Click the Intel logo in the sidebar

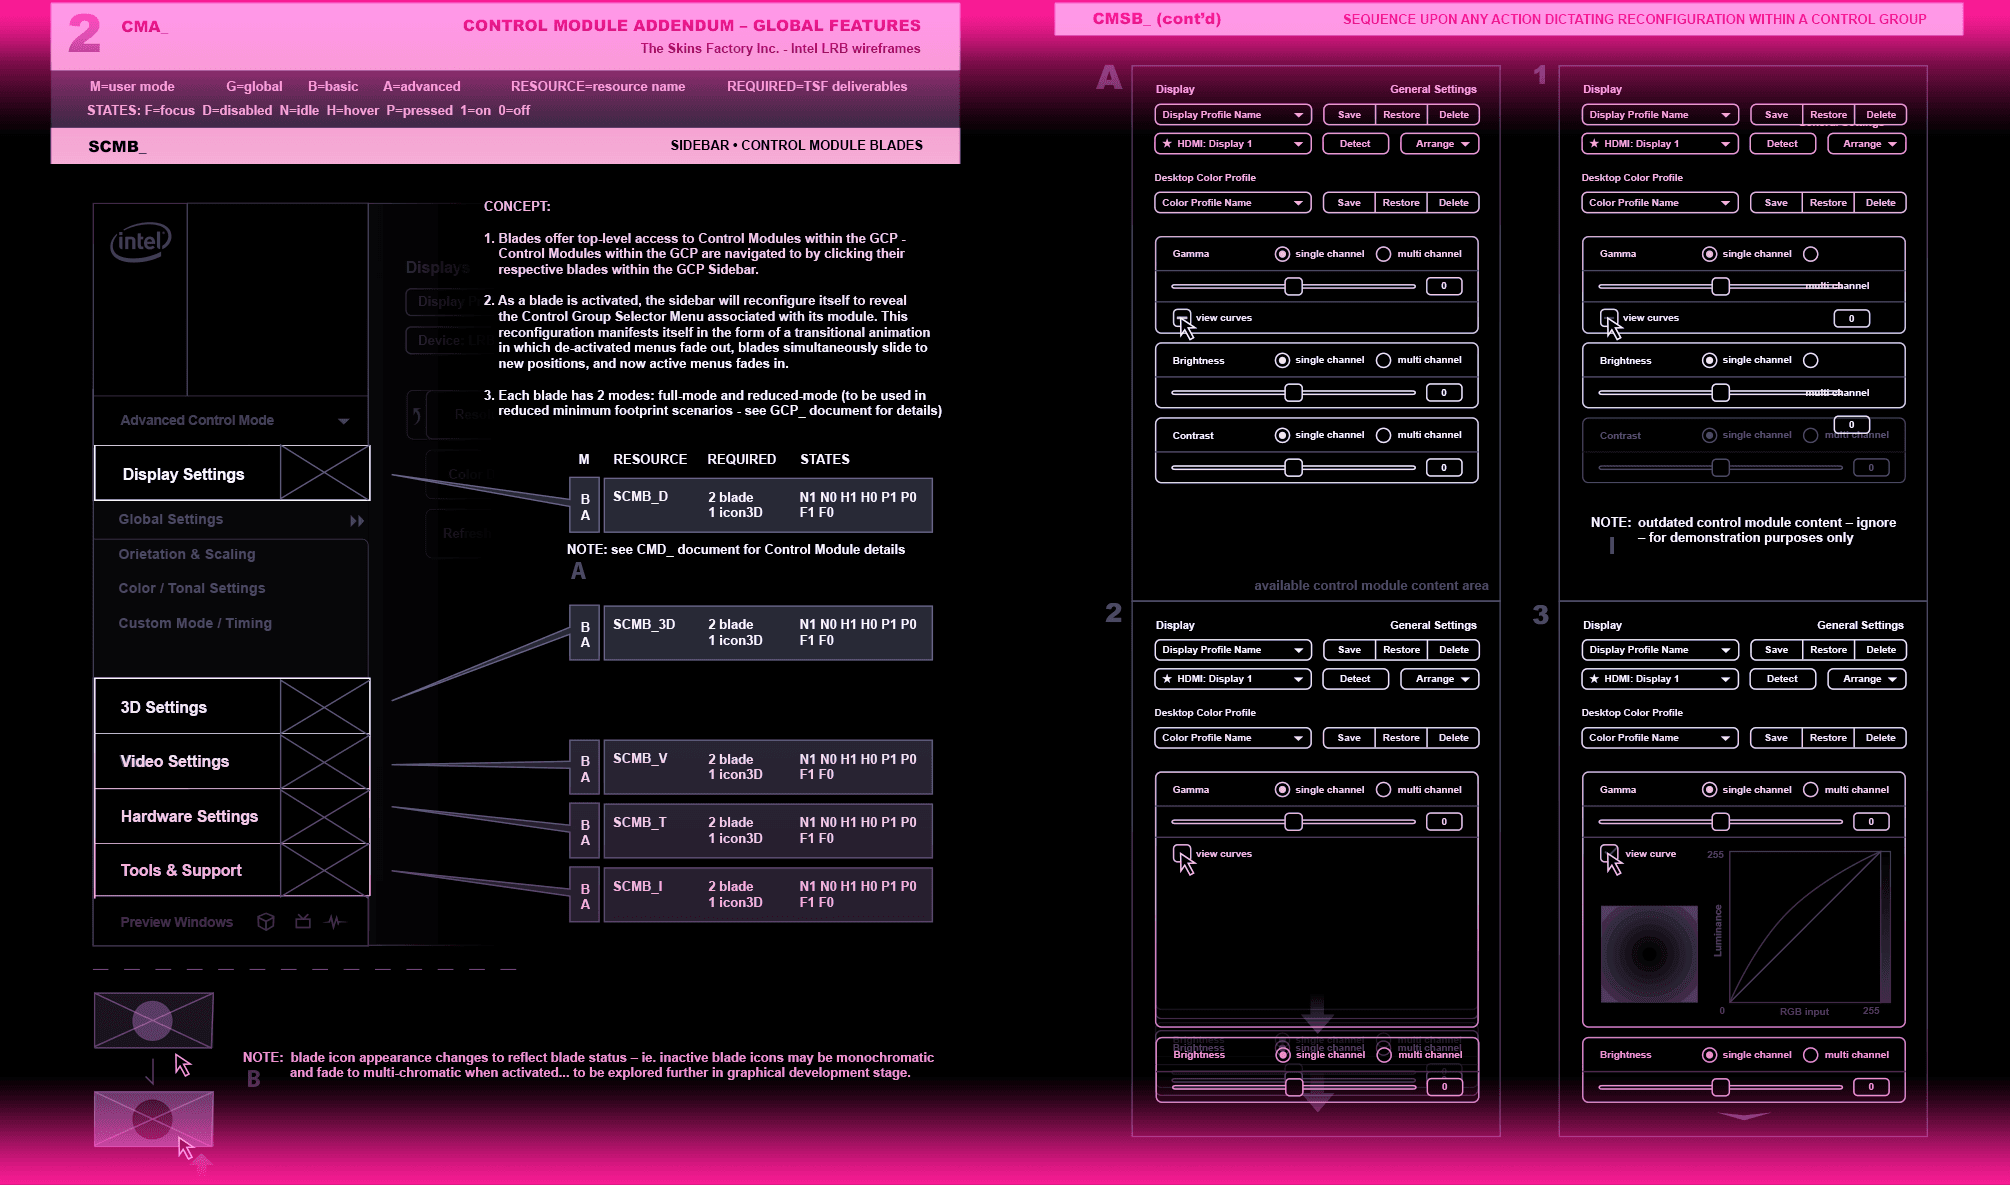141,242
